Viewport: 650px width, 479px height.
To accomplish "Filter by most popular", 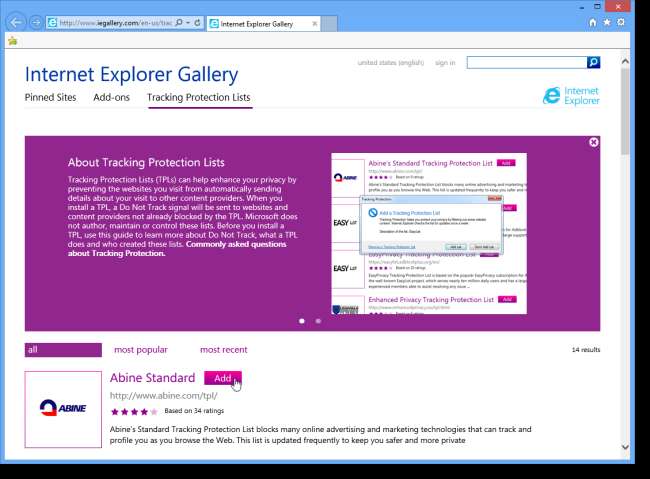I will click(x=141, y=350).
